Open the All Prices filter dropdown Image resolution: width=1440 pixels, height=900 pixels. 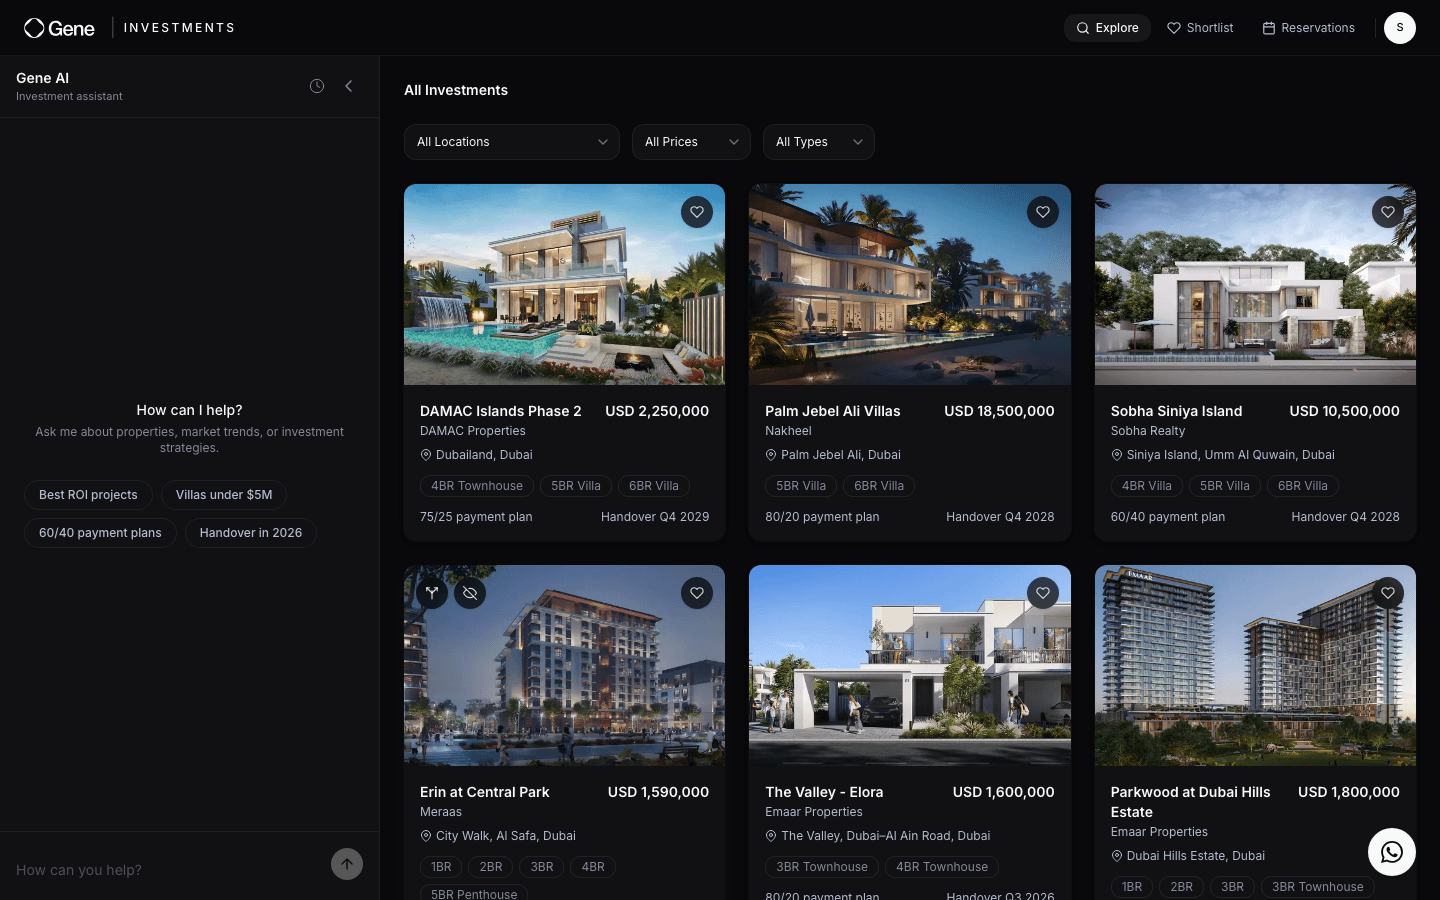691,142
